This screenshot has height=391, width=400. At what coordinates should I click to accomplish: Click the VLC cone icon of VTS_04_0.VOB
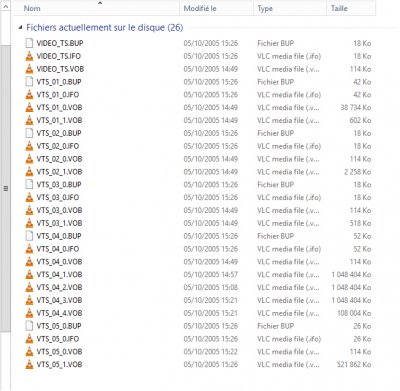(x=29, y=262)
